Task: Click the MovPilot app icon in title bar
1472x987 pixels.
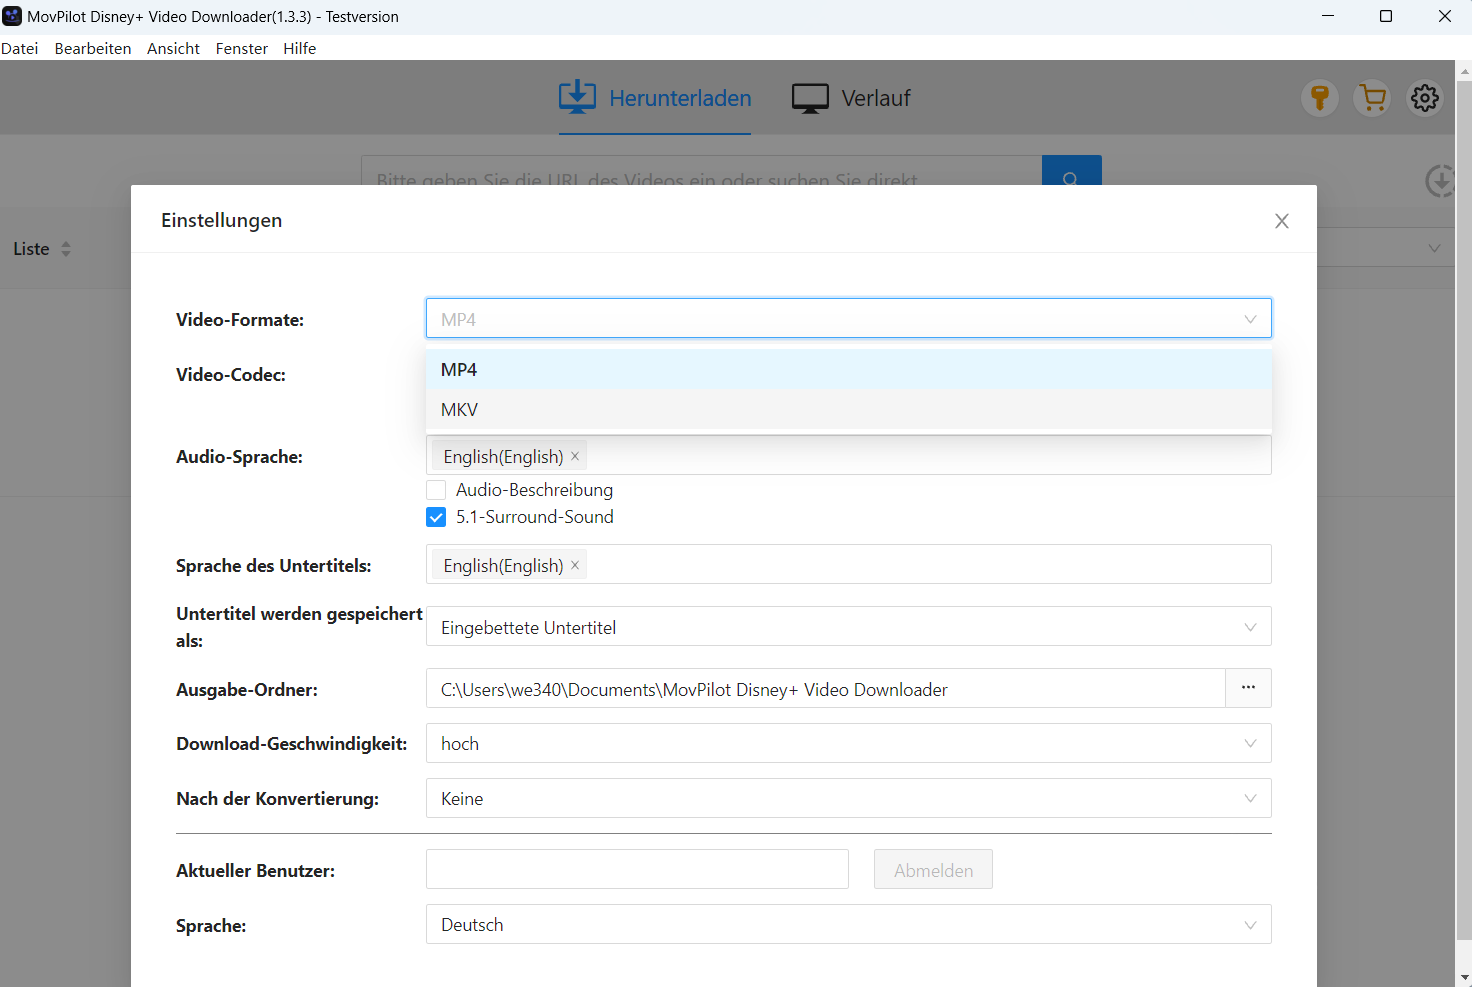Action: 12,16
